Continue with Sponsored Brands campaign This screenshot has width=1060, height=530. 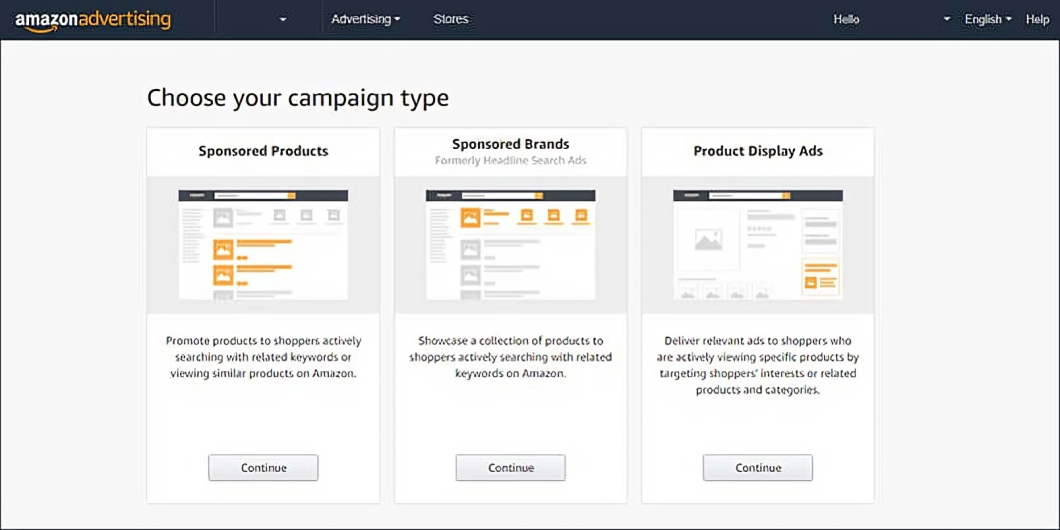[x=510, y=467]
